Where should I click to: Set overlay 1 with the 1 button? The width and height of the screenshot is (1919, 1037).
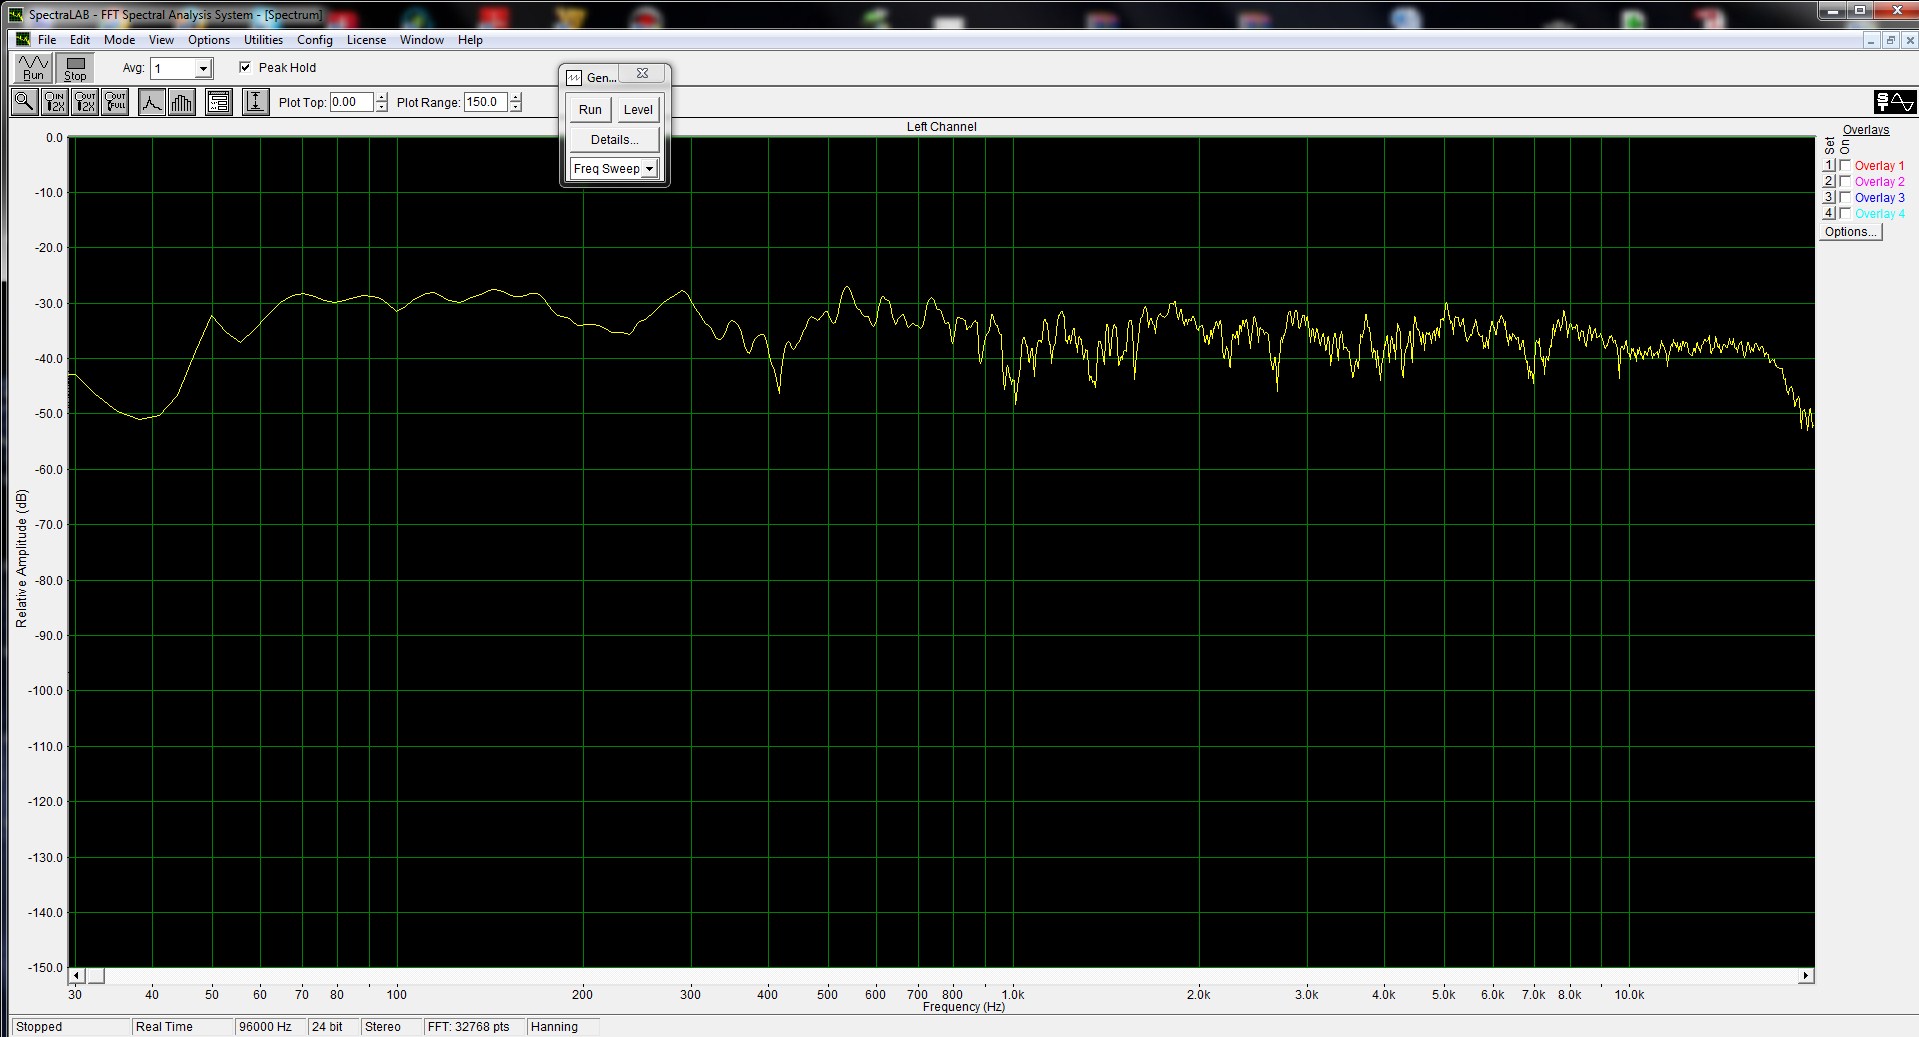[1829, 166]
